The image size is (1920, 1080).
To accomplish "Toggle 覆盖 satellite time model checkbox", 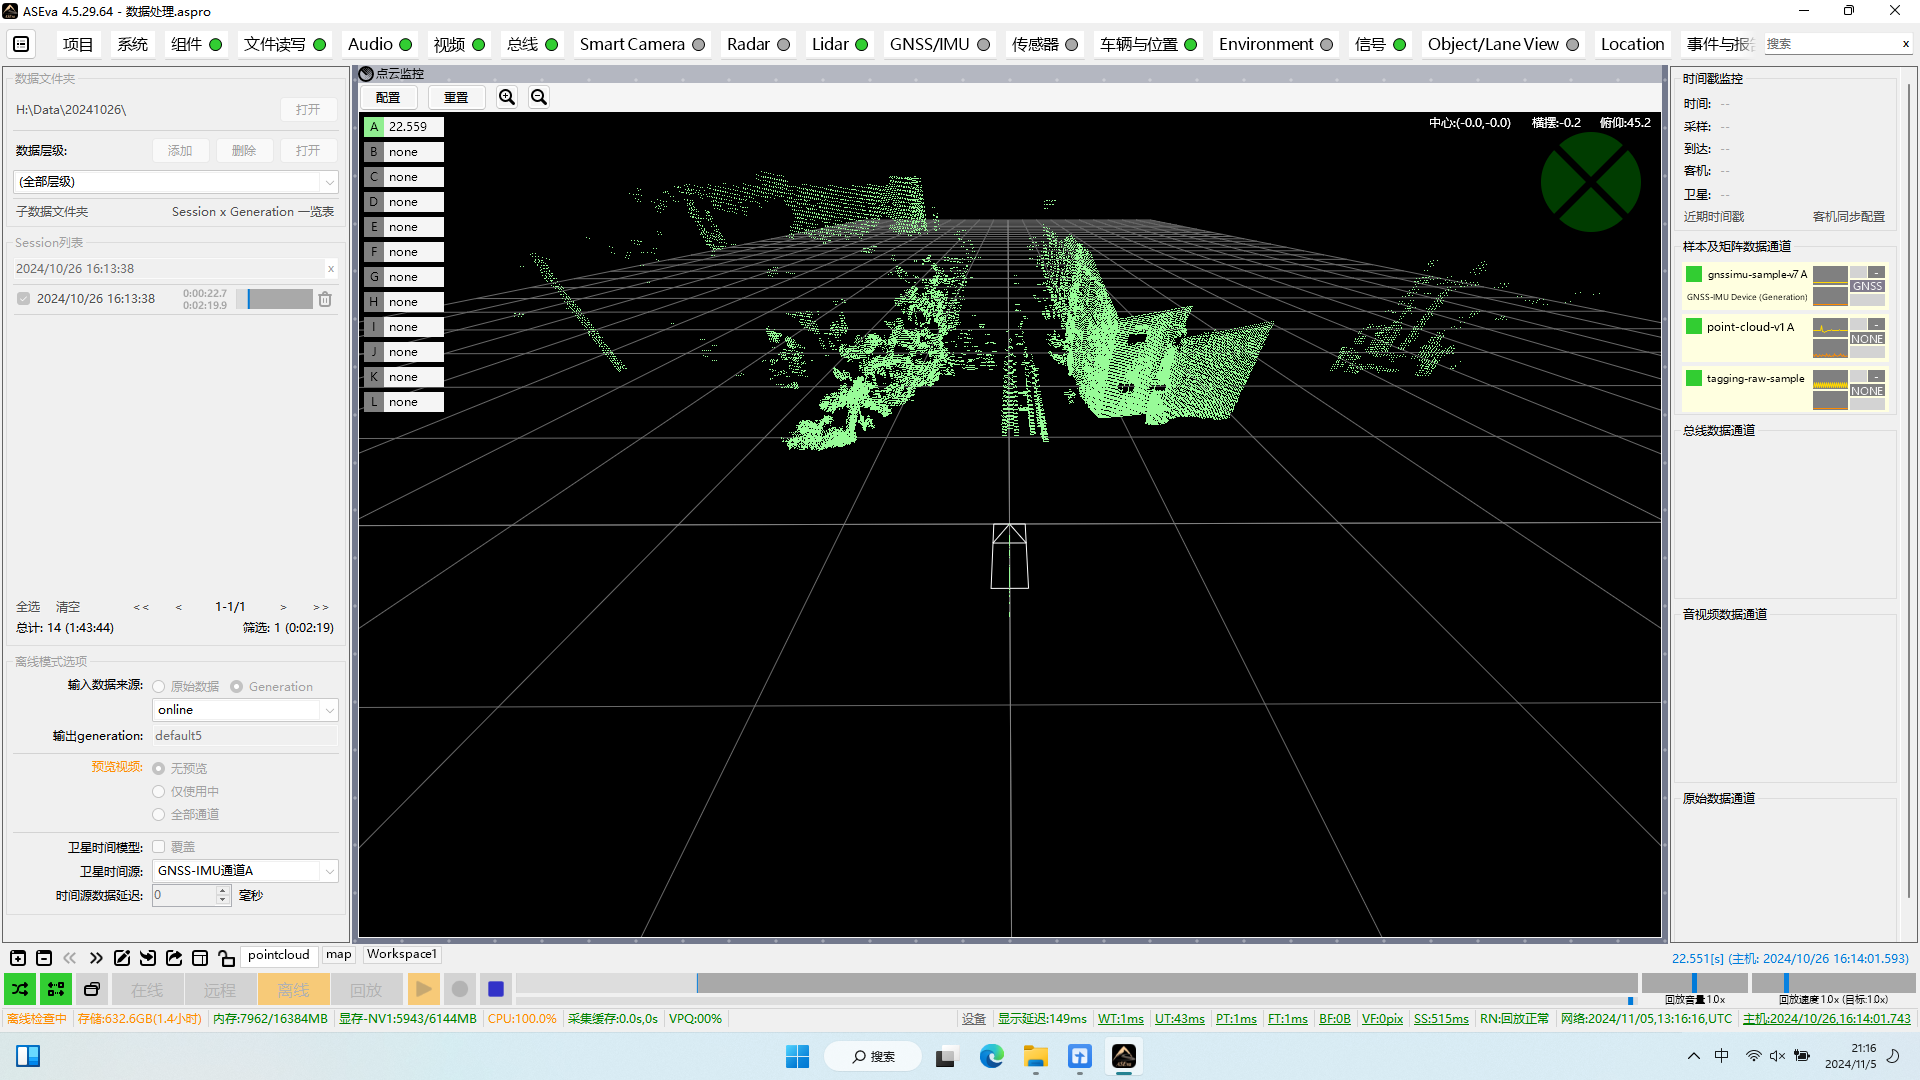I will point(158,847).
